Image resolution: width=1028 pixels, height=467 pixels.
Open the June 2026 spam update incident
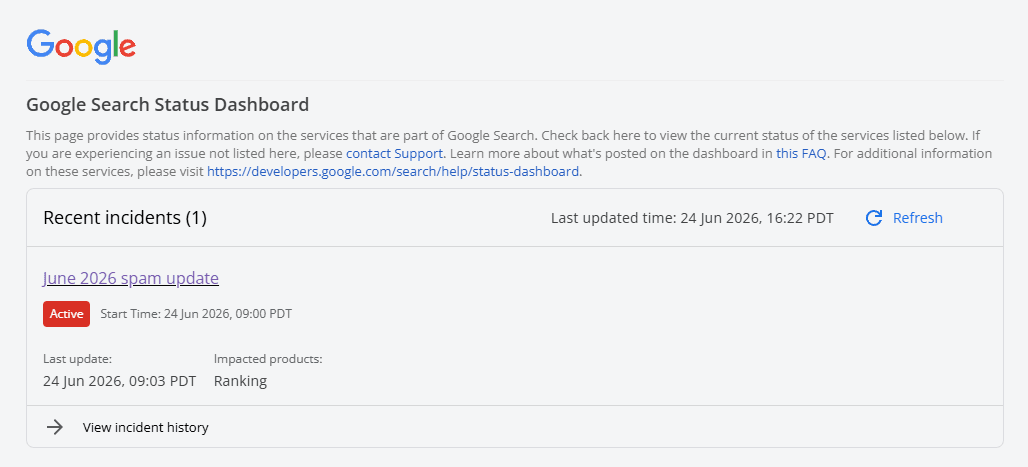(x=131, y=278)
